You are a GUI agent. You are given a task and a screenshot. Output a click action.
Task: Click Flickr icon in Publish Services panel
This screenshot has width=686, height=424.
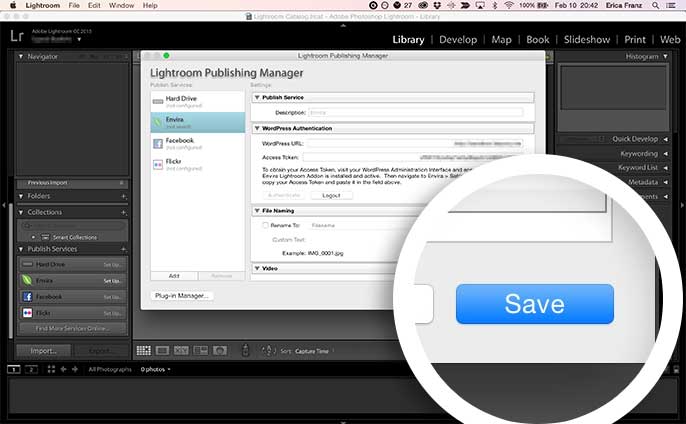tap(27, 312)
